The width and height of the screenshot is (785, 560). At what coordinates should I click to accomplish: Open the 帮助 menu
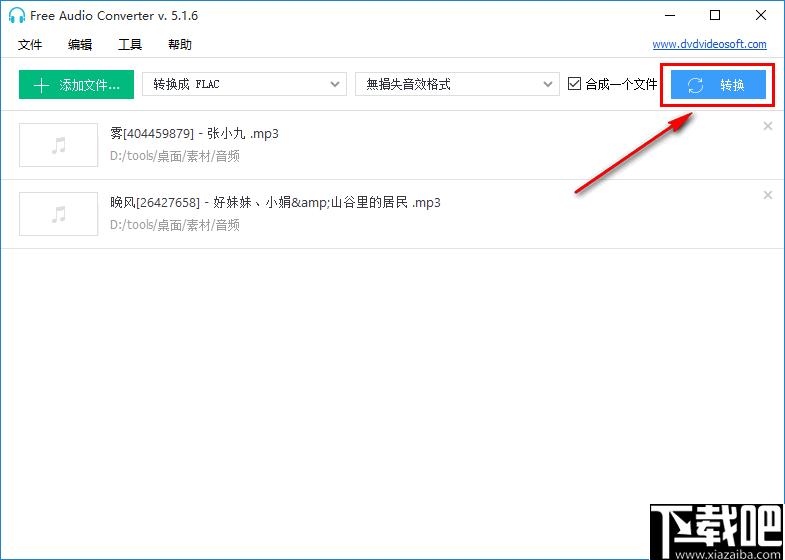pos(180,45)
